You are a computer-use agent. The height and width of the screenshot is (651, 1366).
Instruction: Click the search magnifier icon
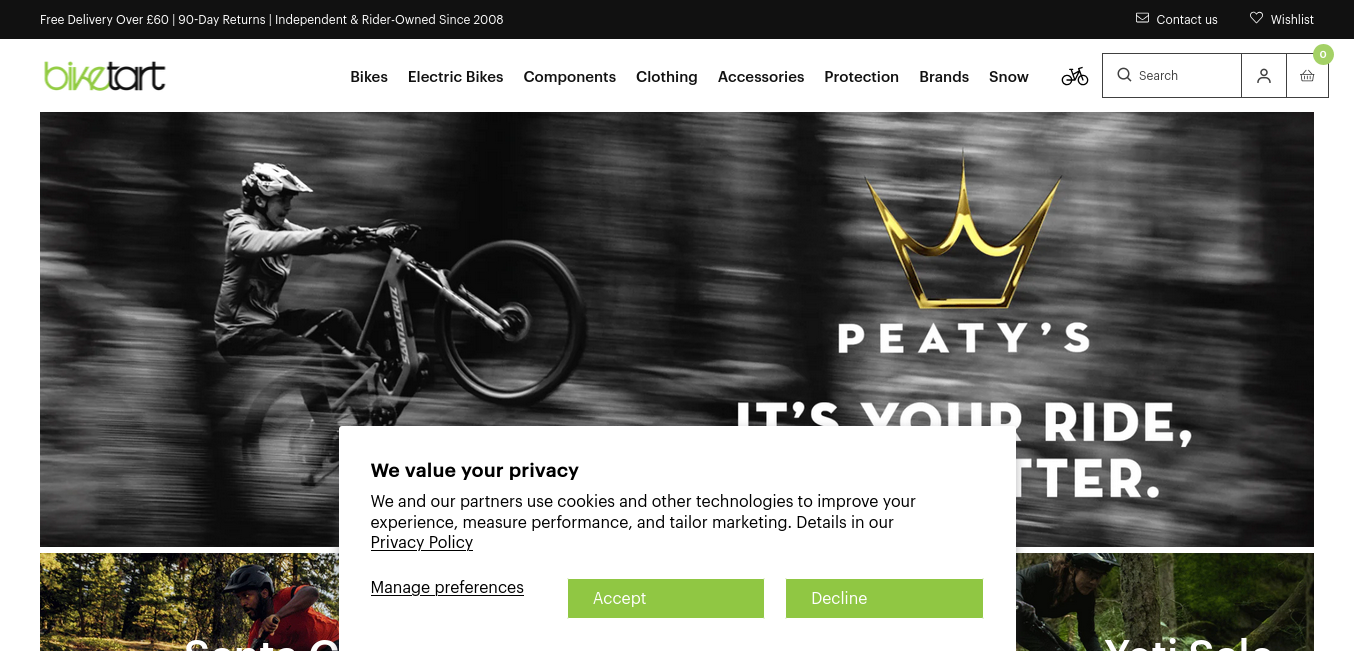click(1124, 75)
